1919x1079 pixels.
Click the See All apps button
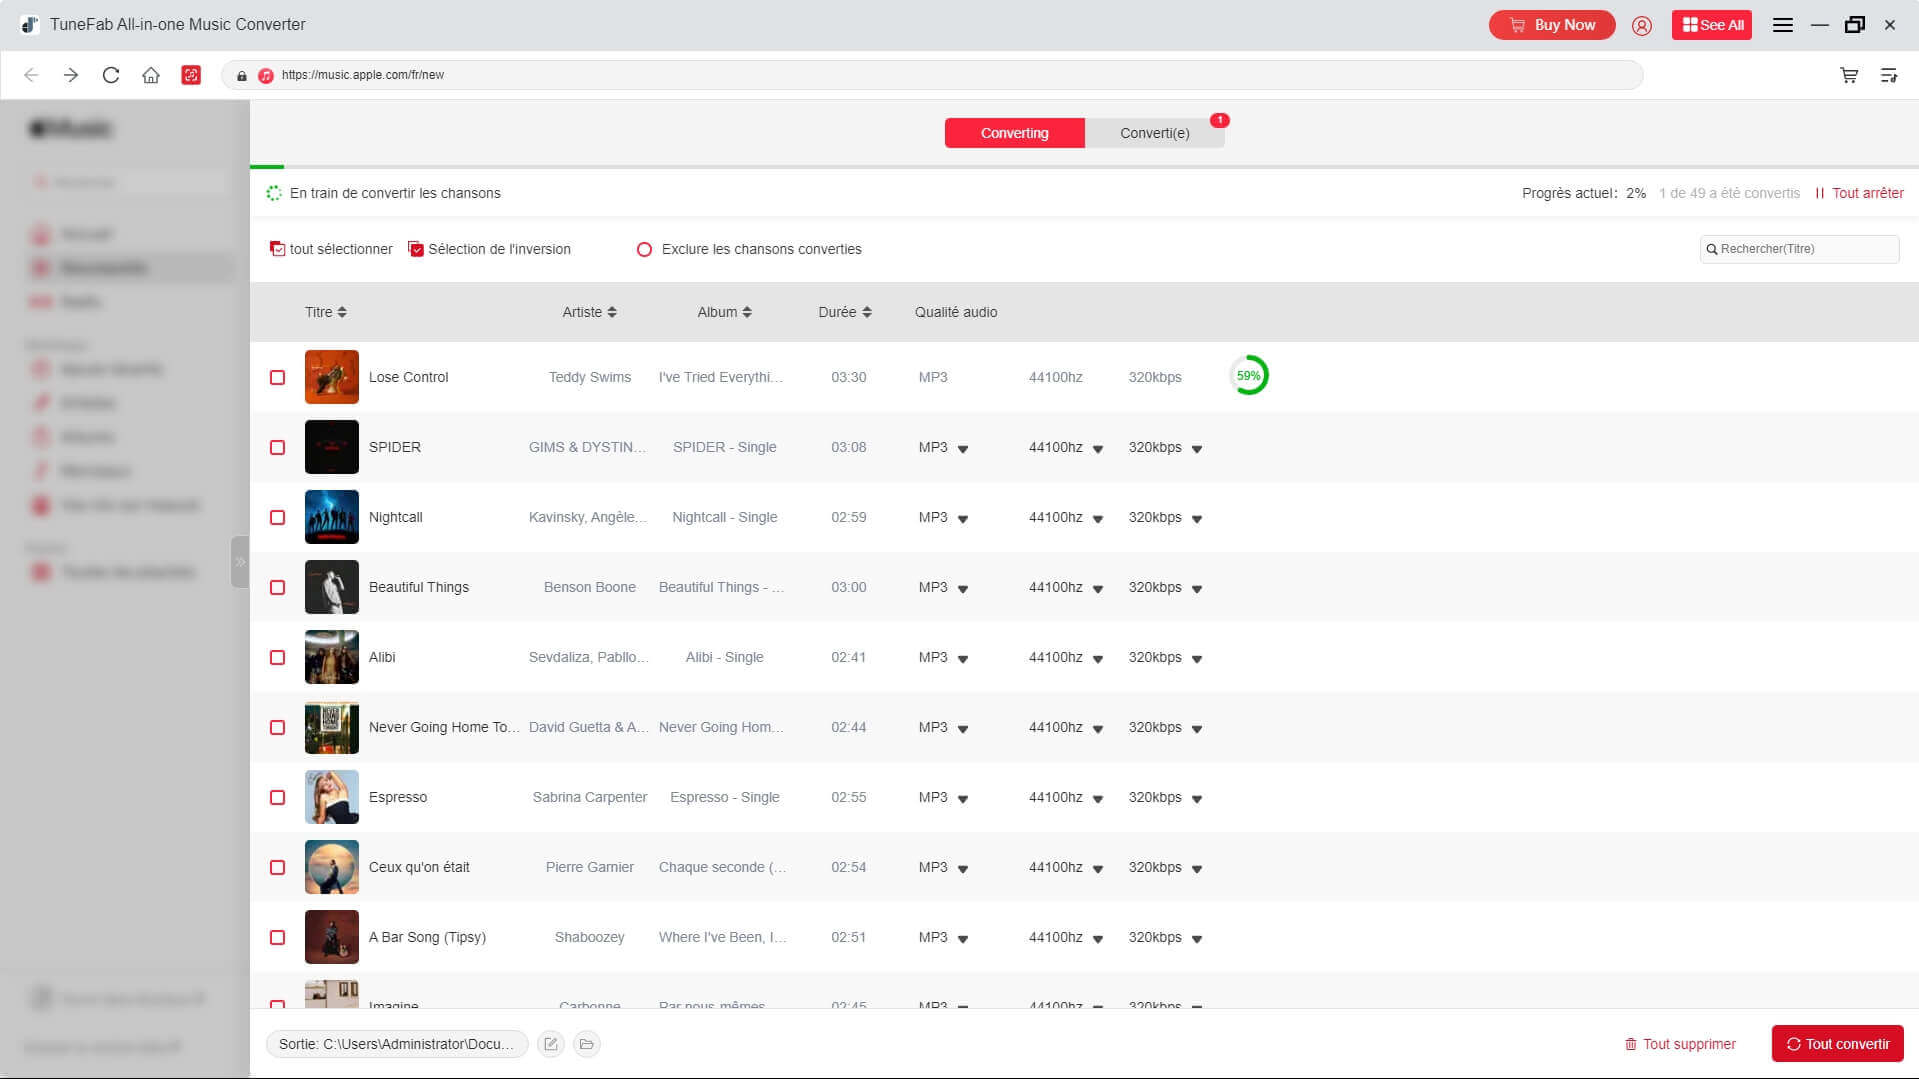(x=1712, y=25)
